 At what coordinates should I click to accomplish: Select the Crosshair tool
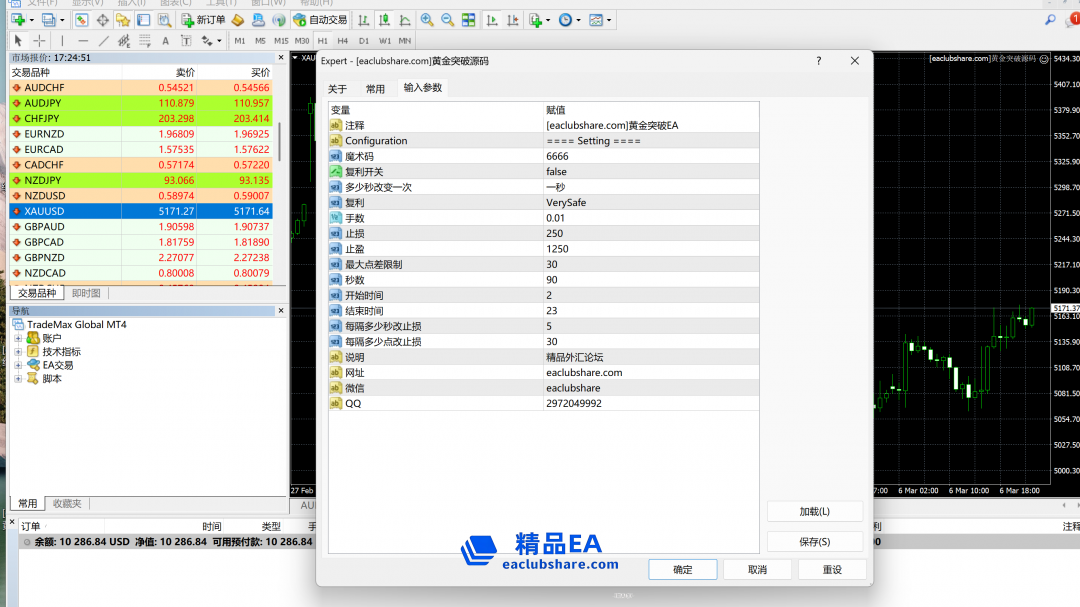(x=39, y=41)
